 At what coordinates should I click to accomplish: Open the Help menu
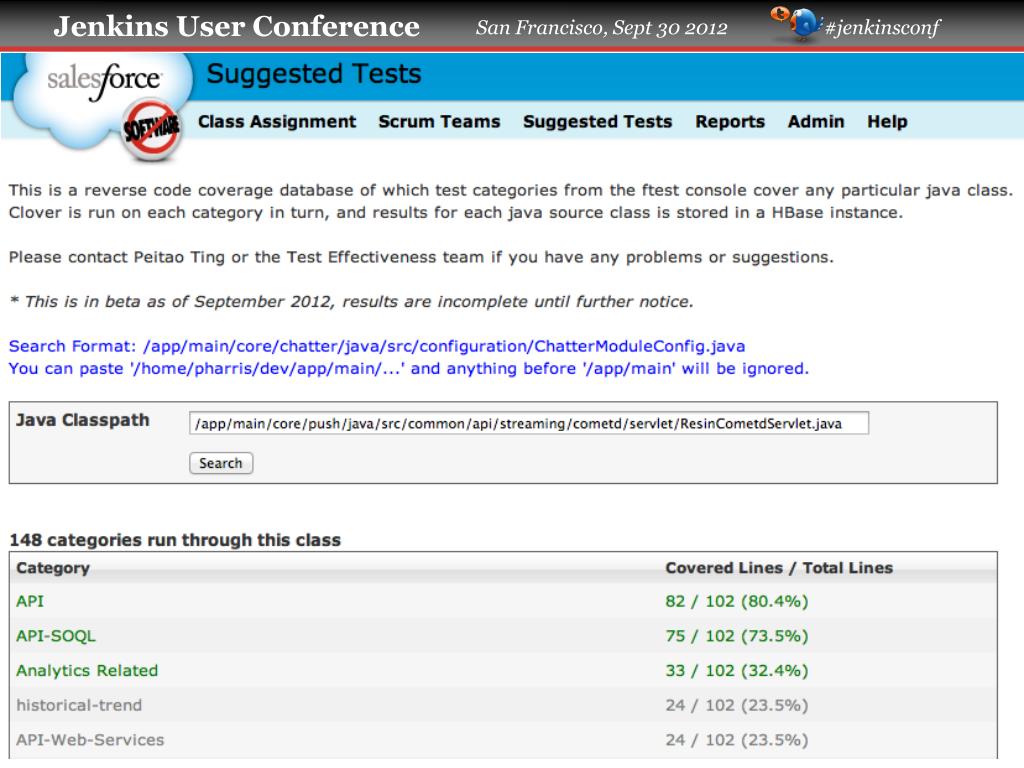click(888, 121)
